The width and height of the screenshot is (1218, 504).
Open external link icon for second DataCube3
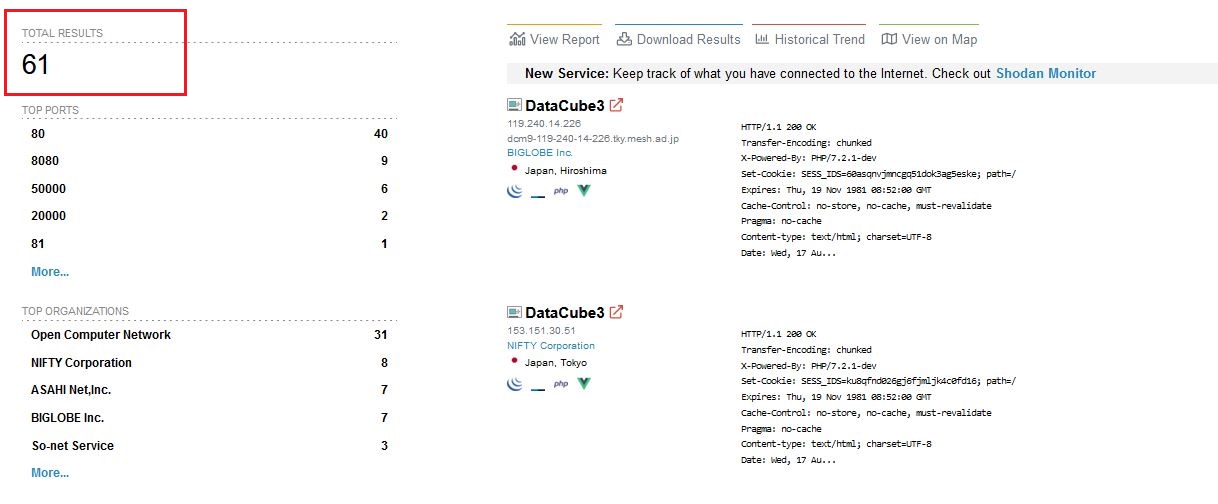tap(617, 312)
